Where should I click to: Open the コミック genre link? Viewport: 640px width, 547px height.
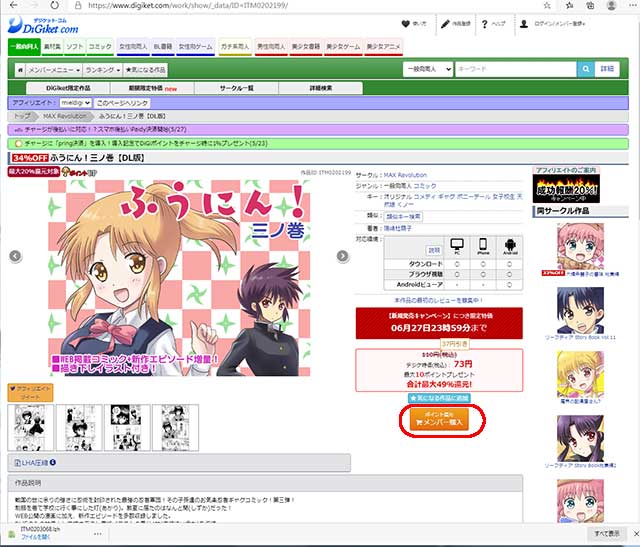tap(425, 186)
